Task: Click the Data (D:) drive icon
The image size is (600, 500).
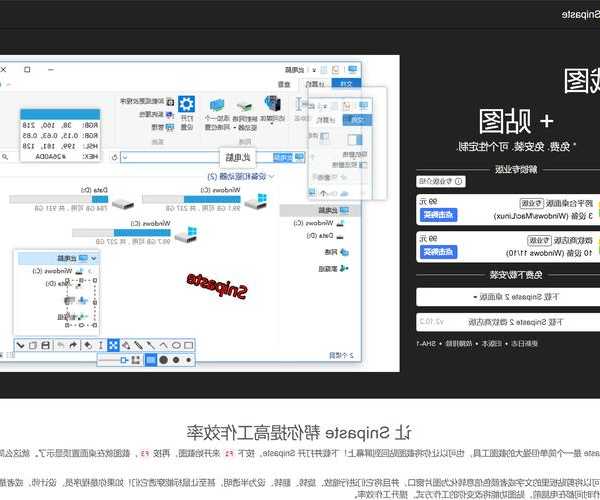Action: [122, 204]
